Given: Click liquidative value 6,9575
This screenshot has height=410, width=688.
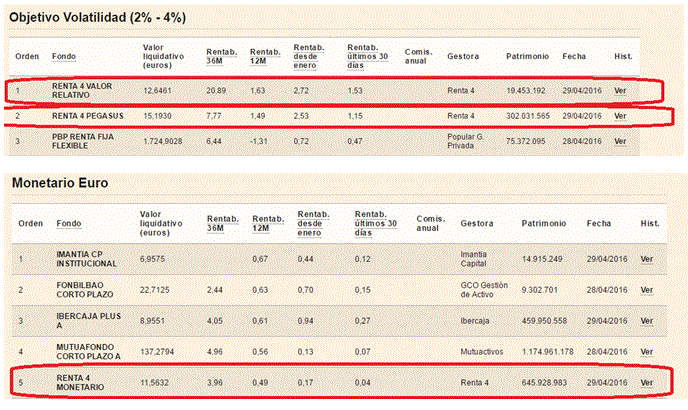Looking at the screenshot, I should click(x=152, y=259).
